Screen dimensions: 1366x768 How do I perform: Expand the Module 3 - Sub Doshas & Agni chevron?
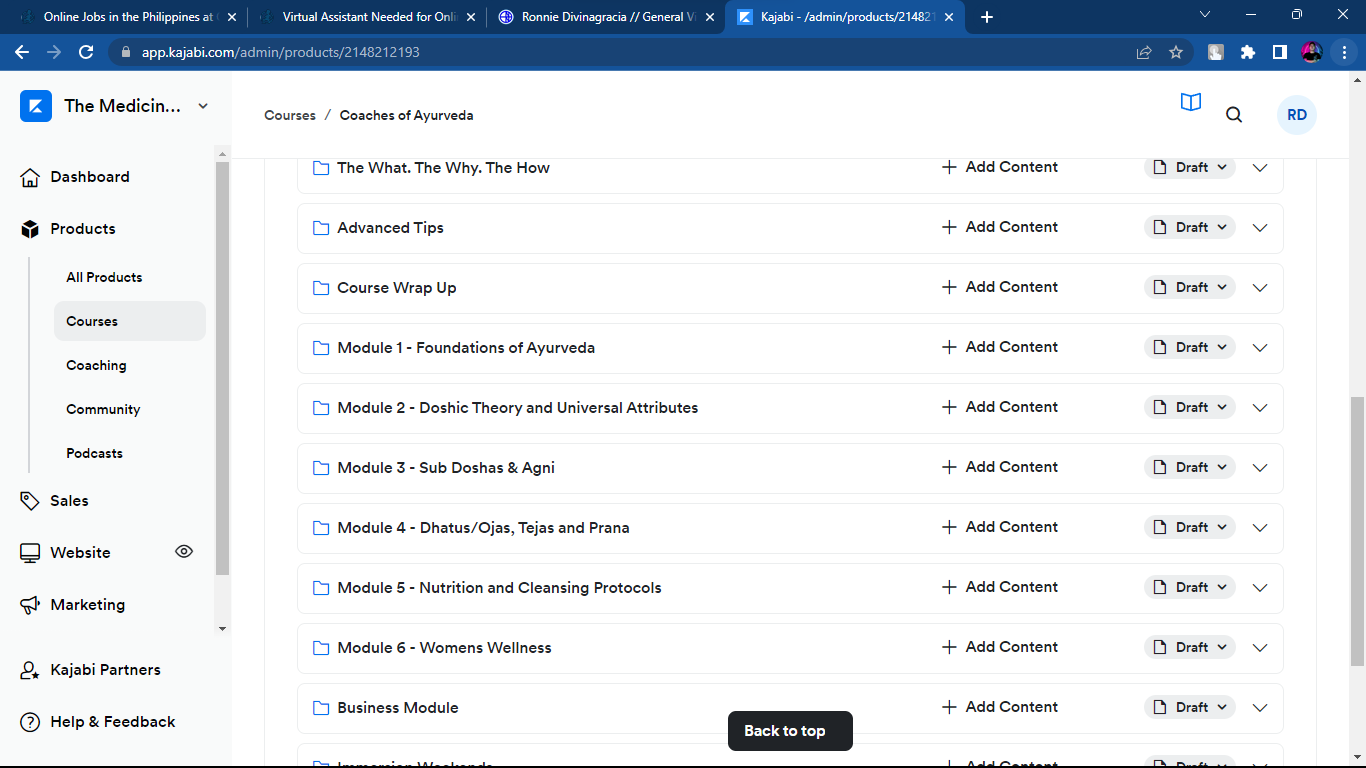1260,468
